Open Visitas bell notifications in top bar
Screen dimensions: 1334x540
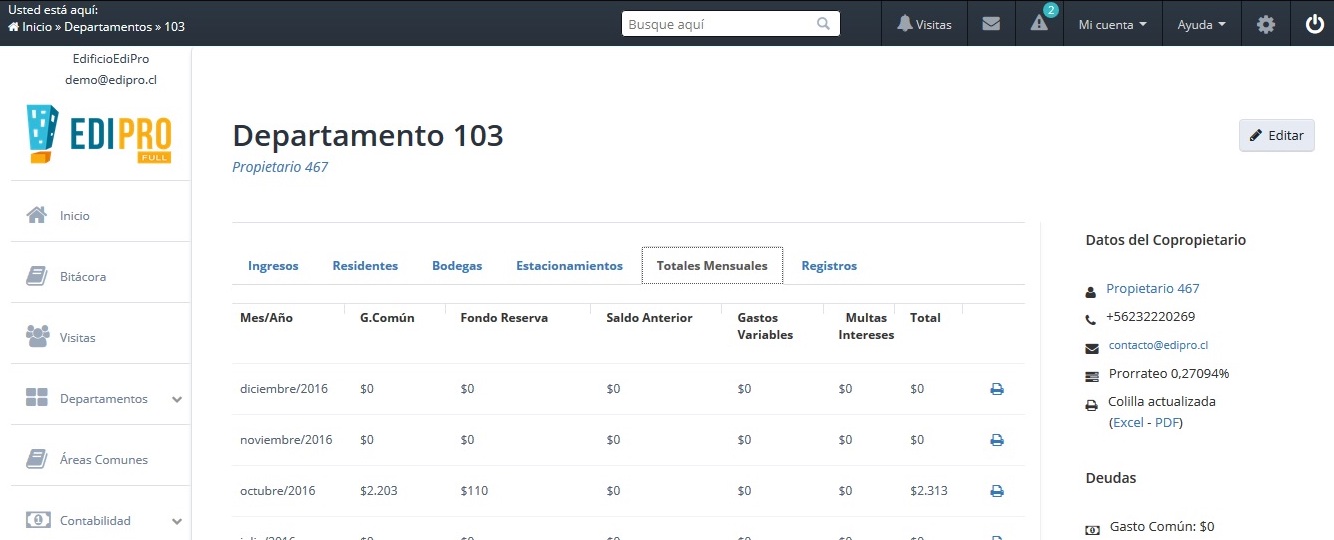(924, 24)
